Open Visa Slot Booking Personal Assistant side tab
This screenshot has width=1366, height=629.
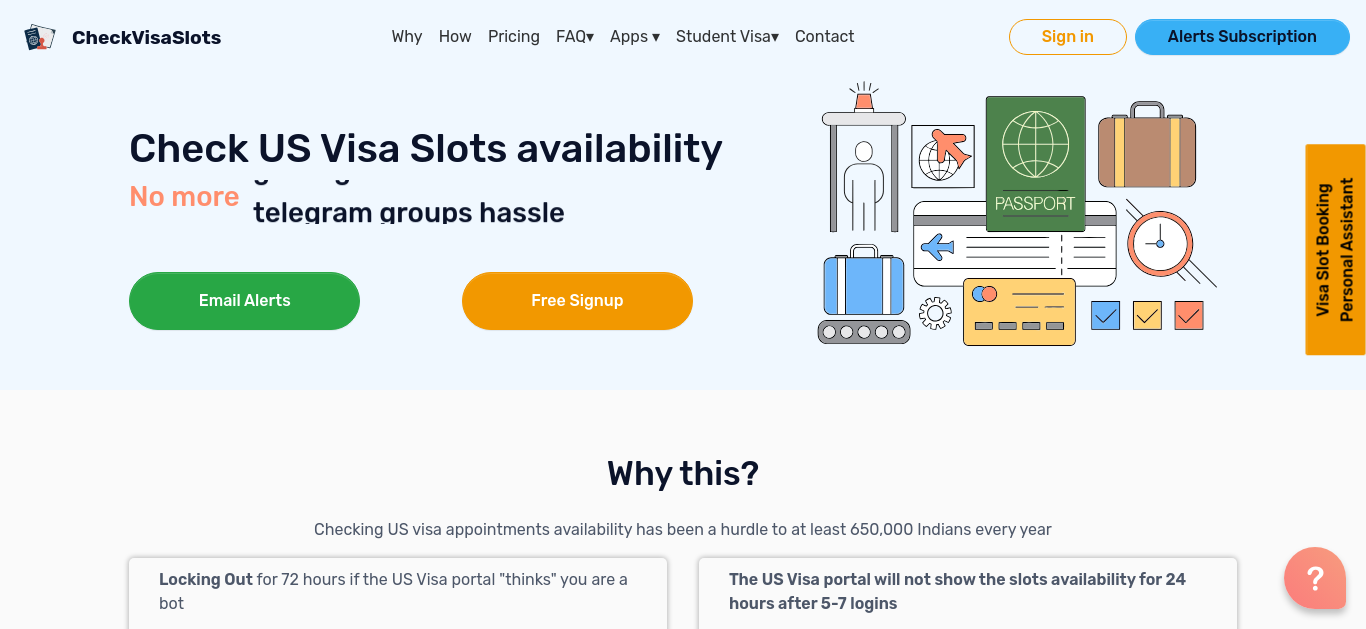coord(1335,250)
